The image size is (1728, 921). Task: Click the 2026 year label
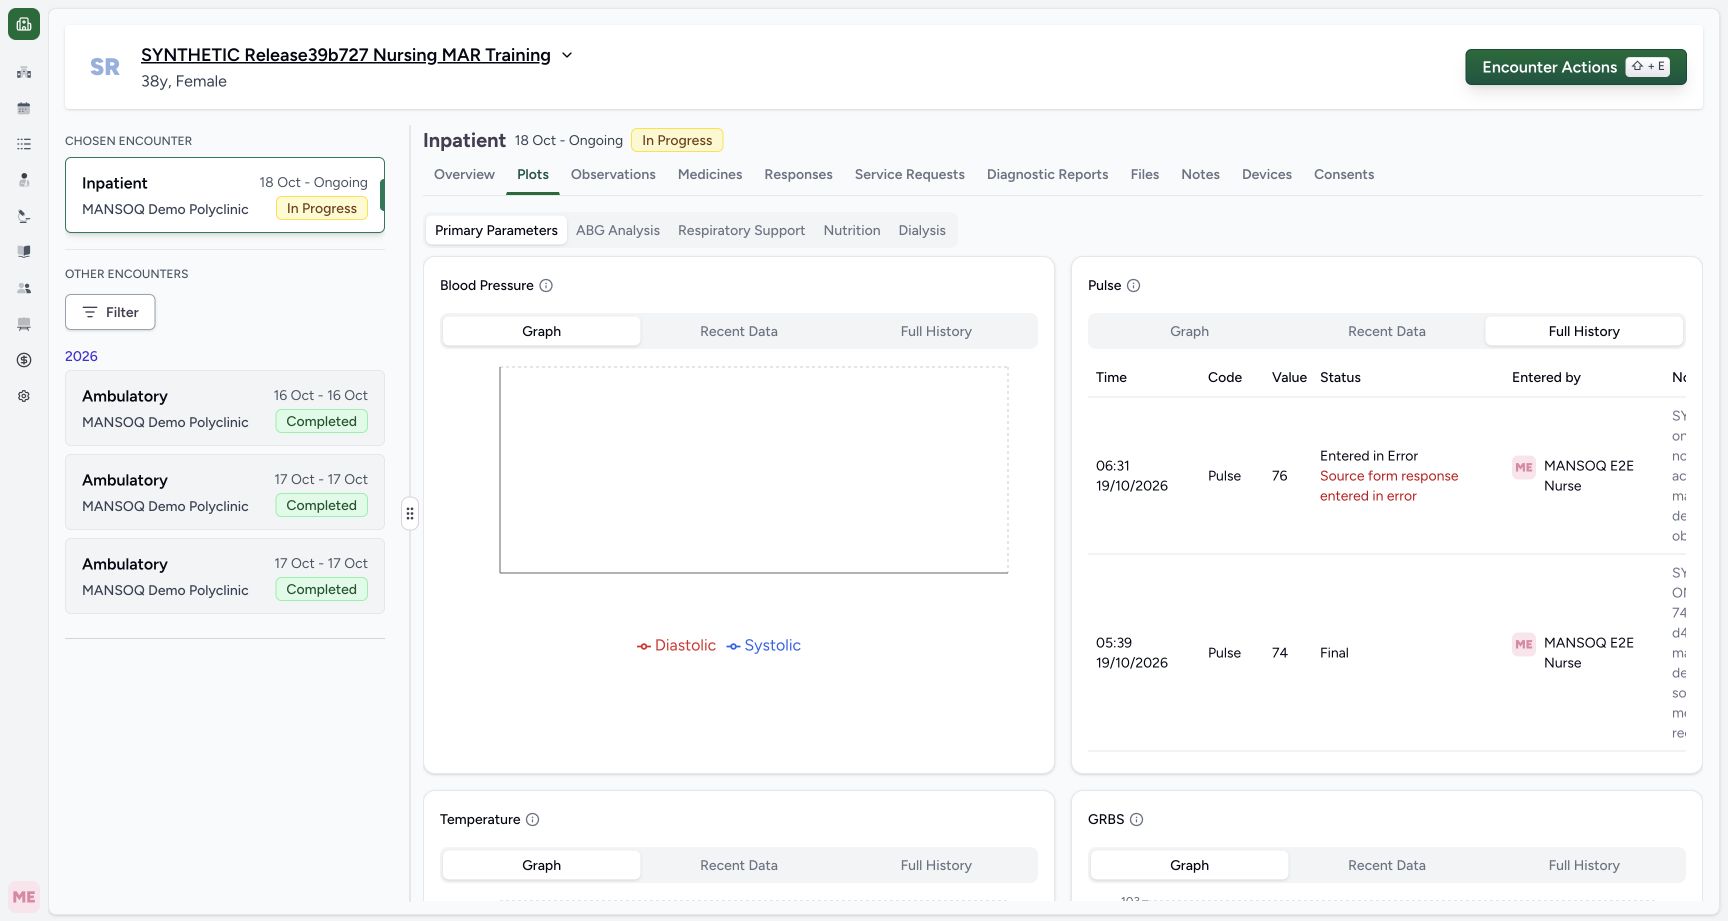(81, 356)
